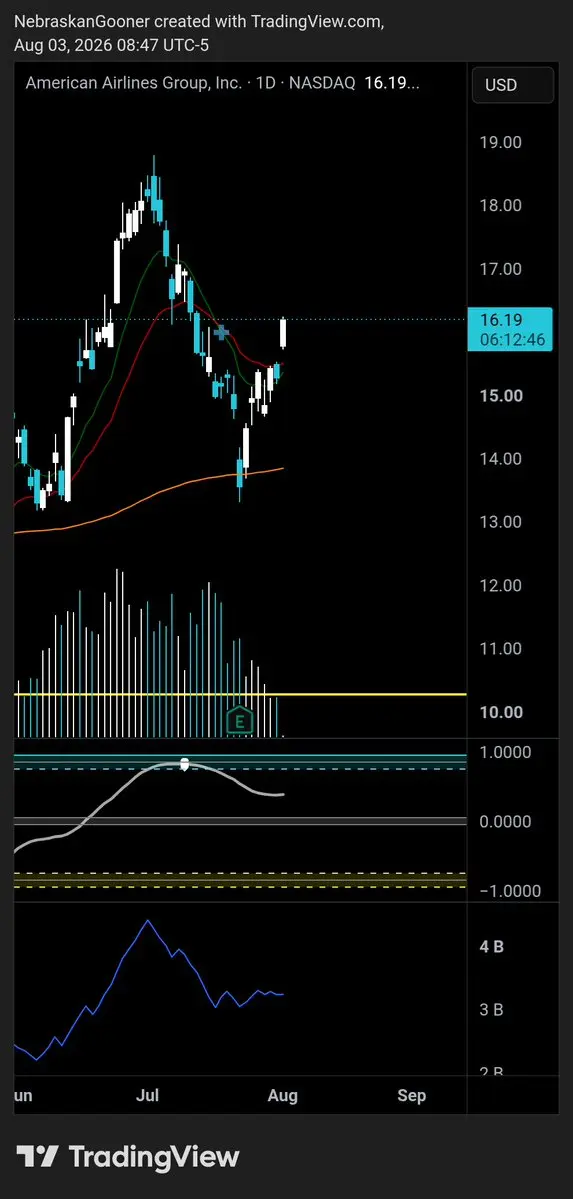Screen dimensions: 573x1199
Task: Click the blue cross marker on chart
Action: [x=222, y=332]
